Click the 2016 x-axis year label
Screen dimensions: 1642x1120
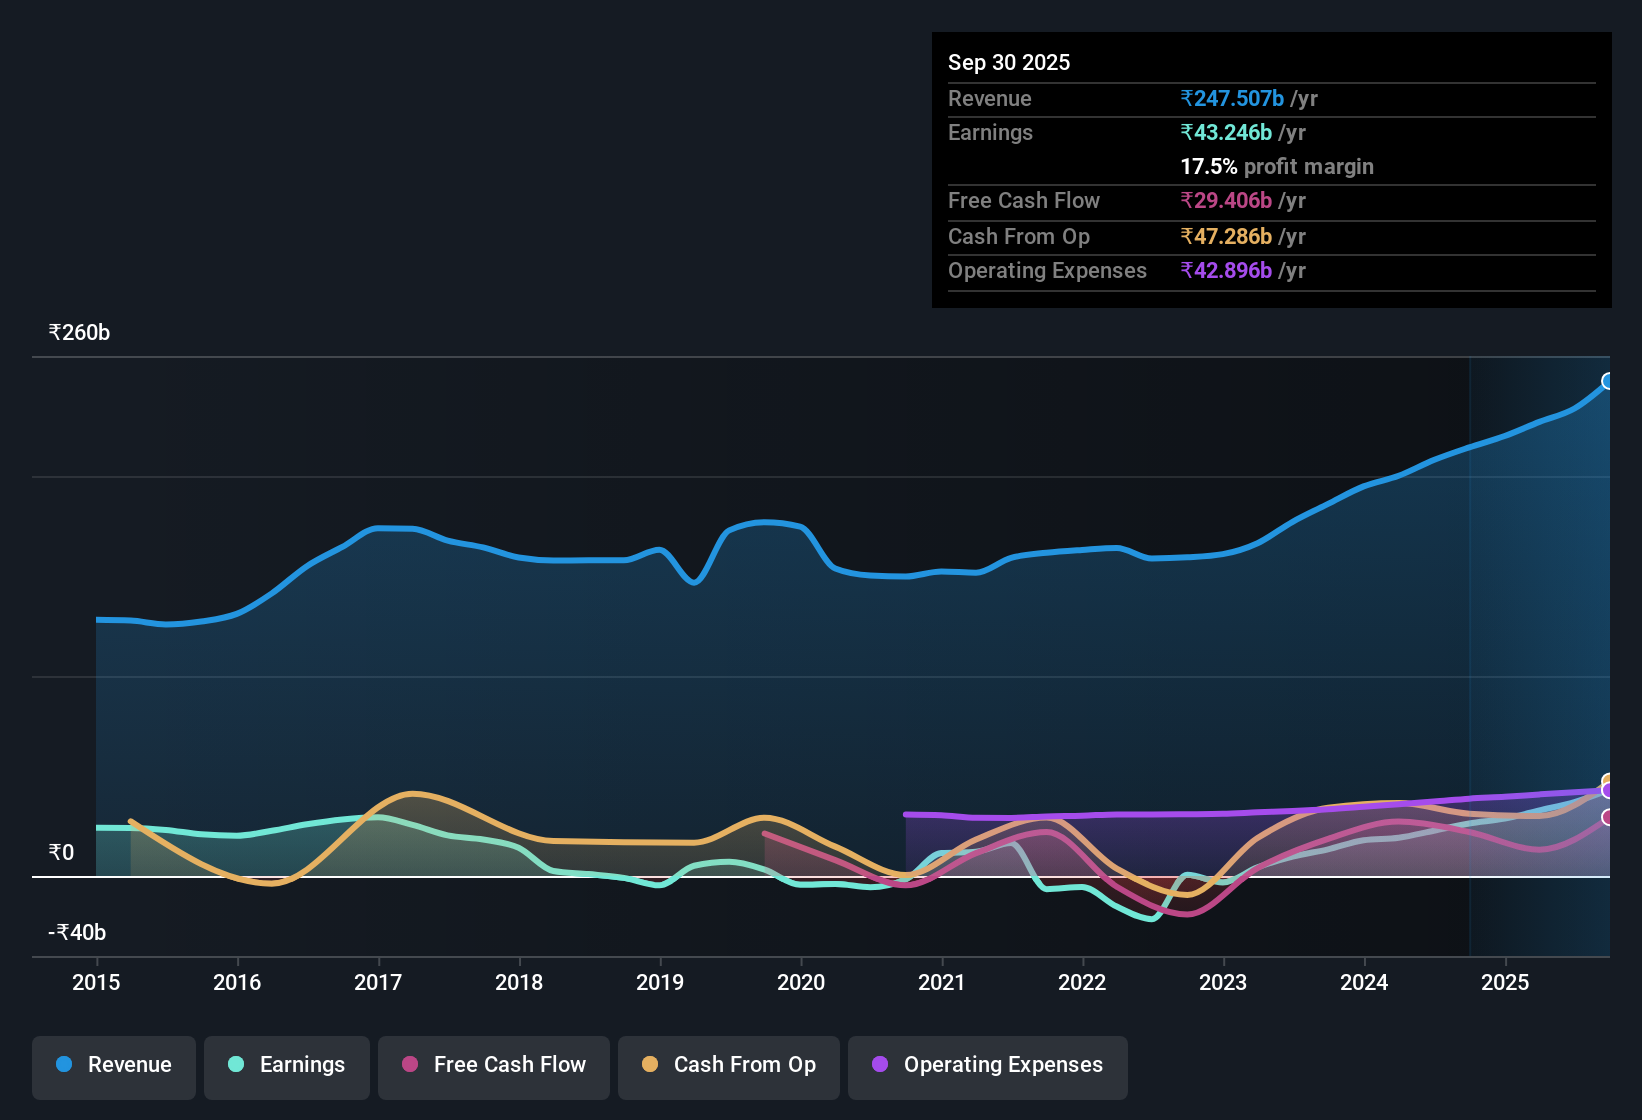point(237,982)
